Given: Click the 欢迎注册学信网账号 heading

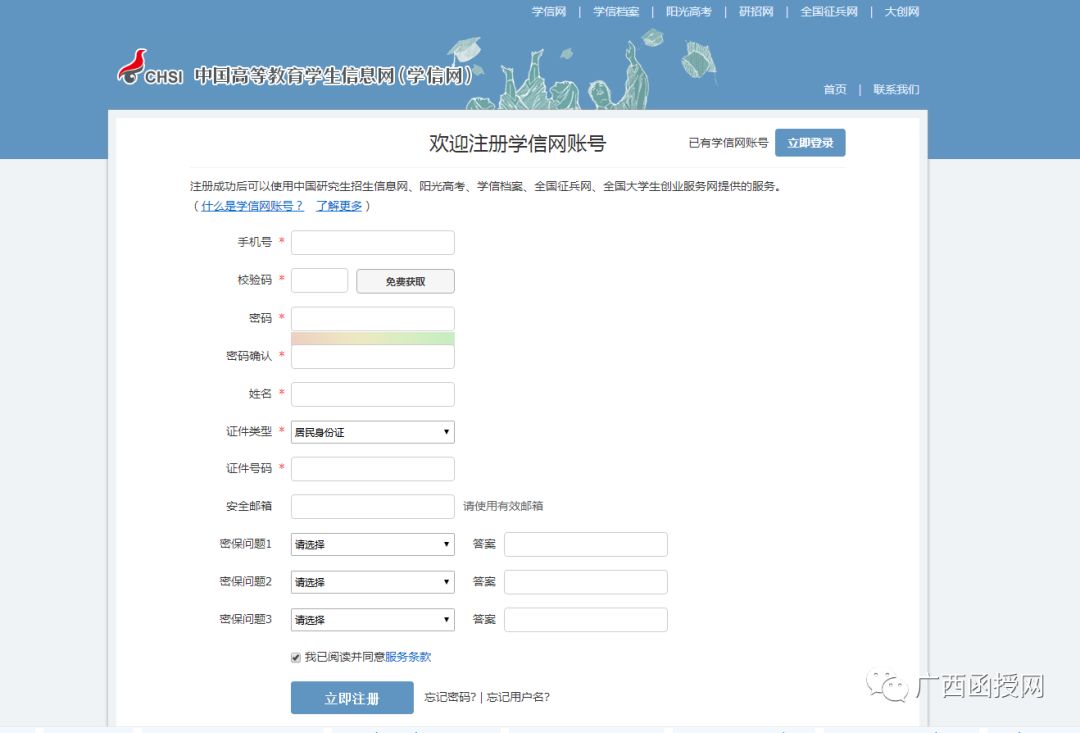Looking at the screenshot, I should coord(517,143).
